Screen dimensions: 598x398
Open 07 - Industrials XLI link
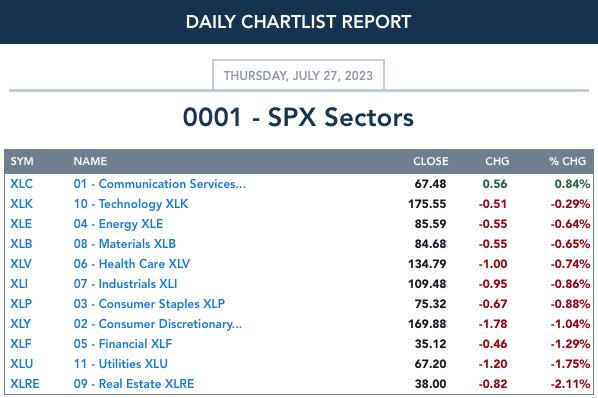pos(125,284)
